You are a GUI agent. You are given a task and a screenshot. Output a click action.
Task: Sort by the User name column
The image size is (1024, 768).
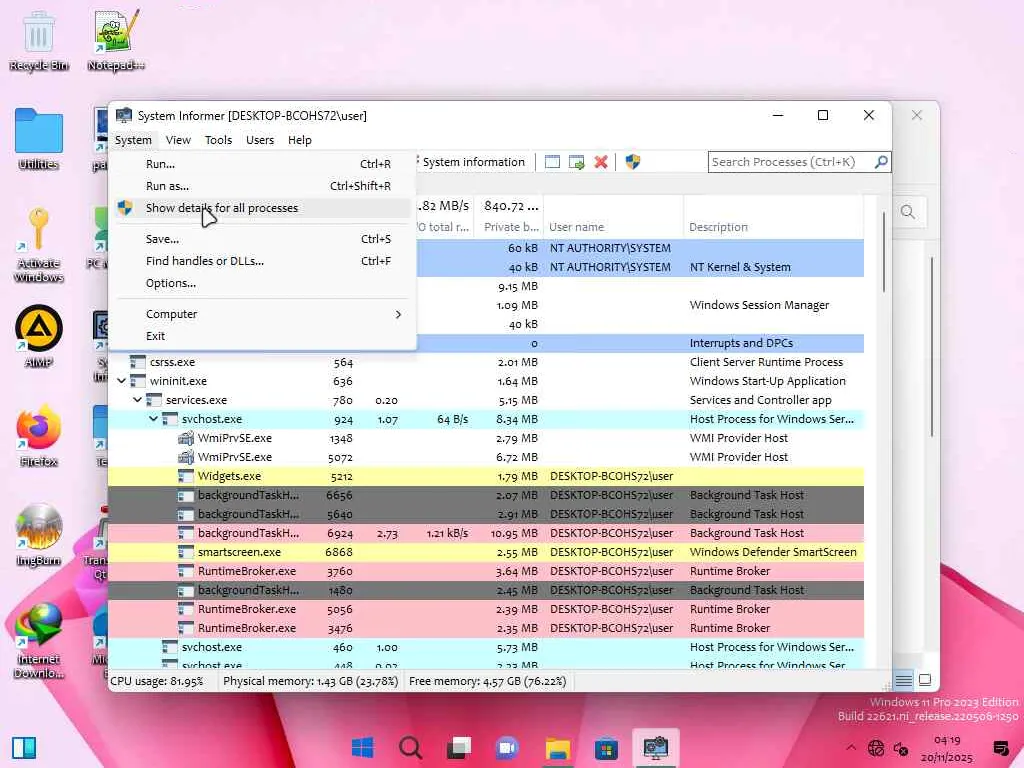click(x=613, y=227)
